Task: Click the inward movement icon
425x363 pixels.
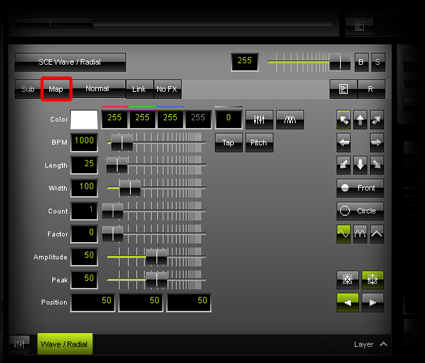Action: [348, 280]
